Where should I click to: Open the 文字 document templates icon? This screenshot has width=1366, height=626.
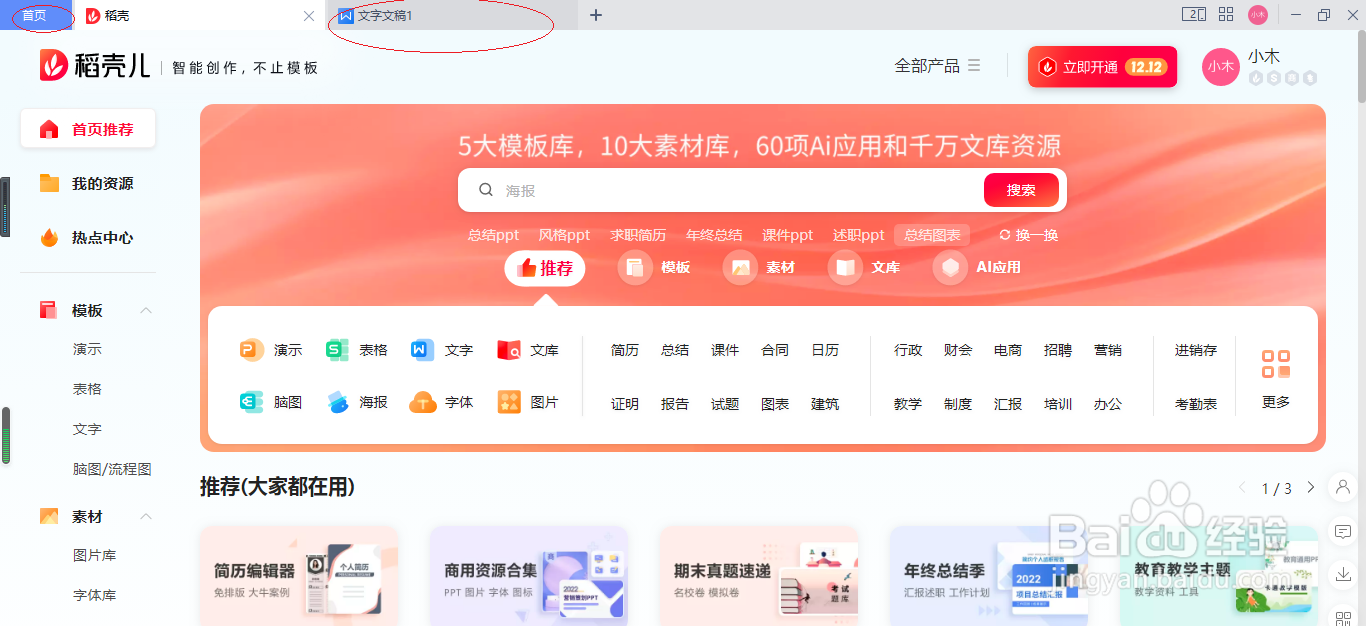point(422,349)
